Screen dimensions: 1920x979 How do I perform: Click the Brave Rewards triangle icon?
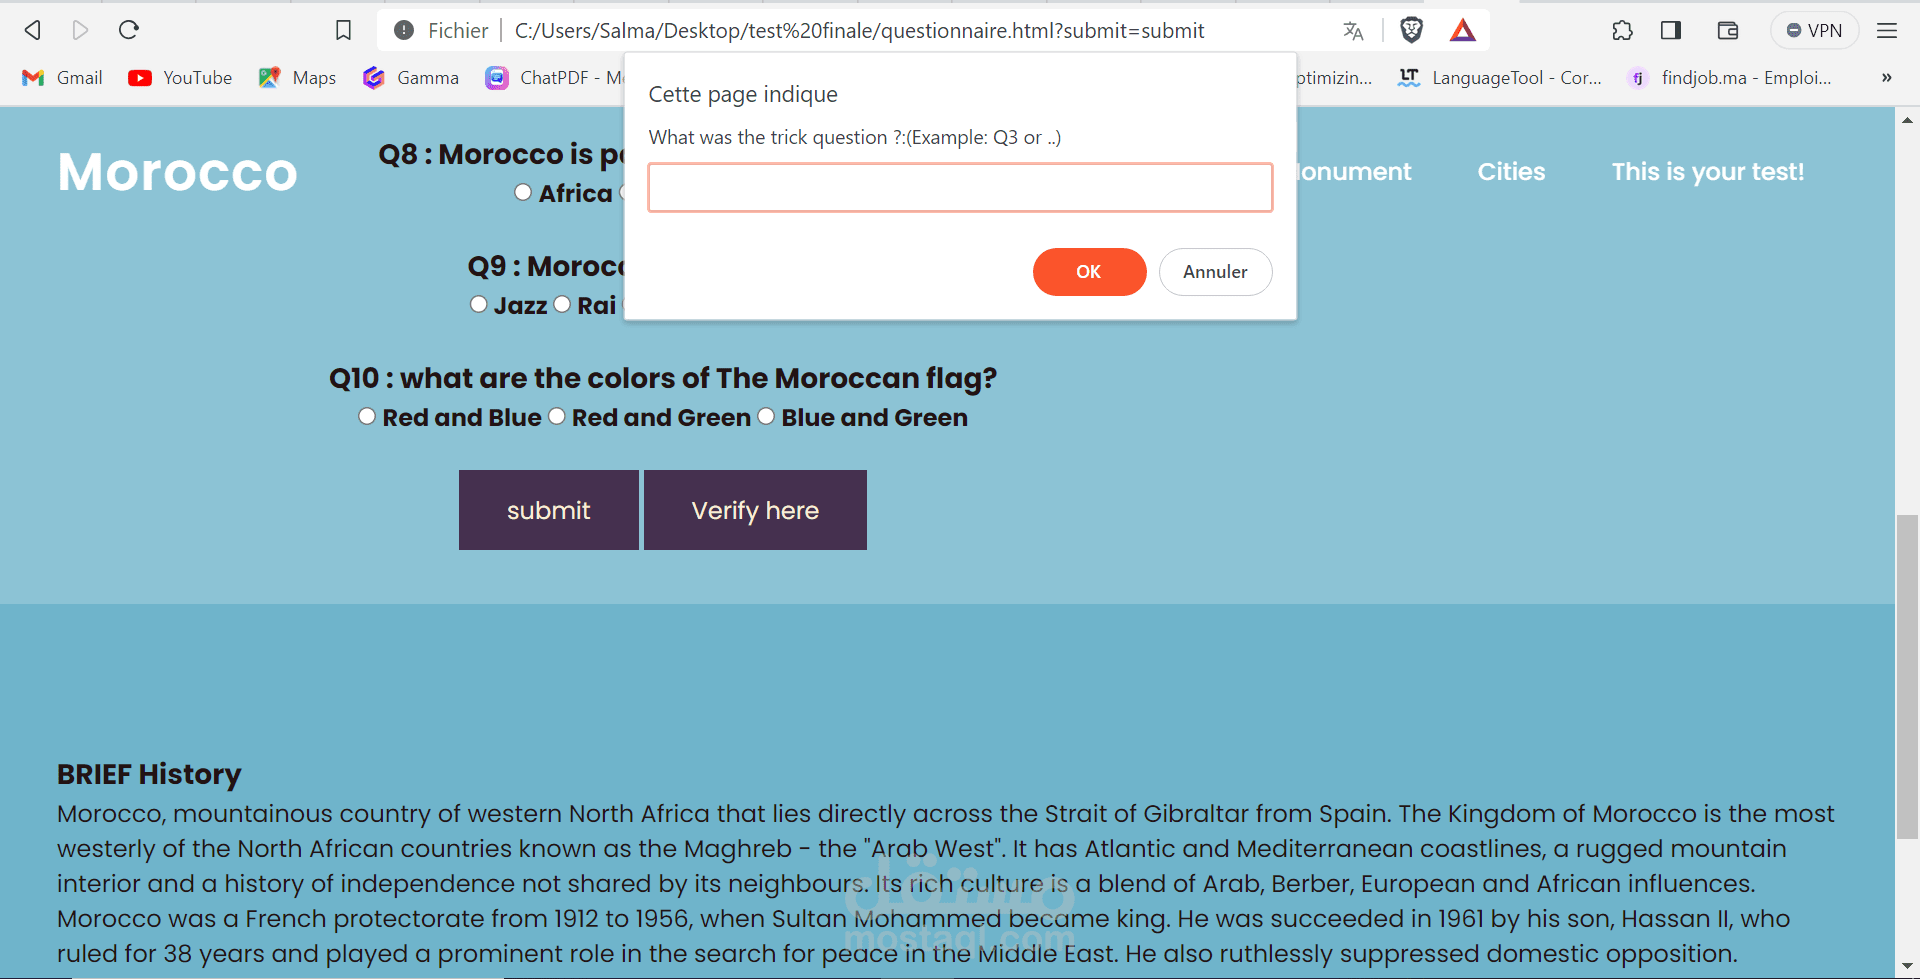1462,30
